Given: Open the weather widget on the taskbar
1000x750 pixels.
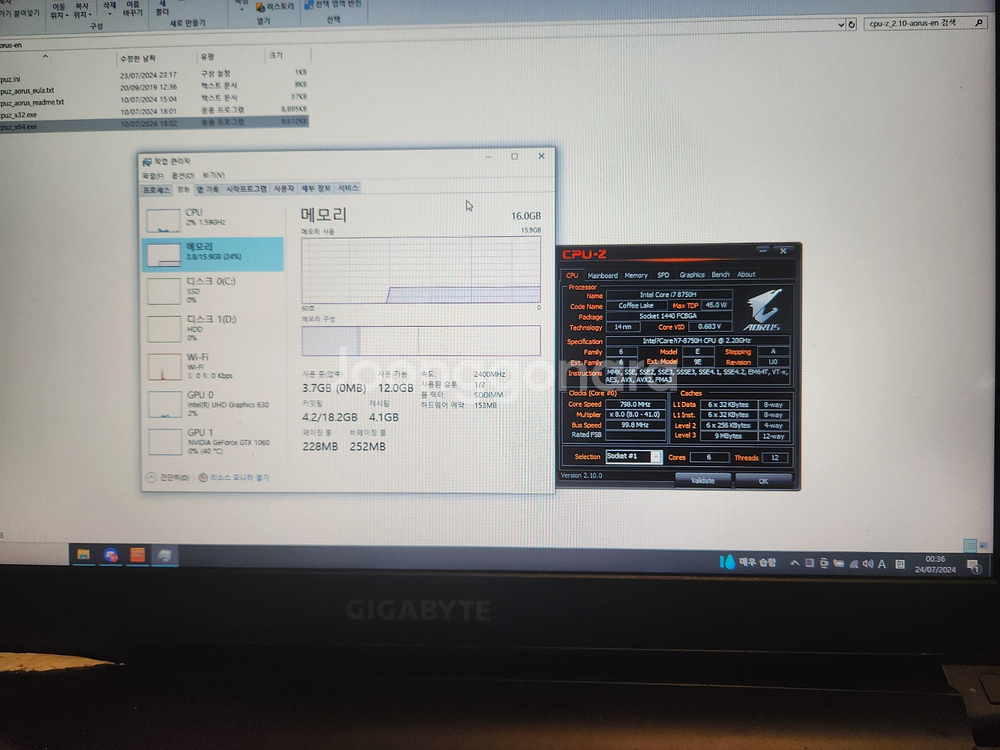Looking at the screenshot, I should pyautogui.click(x=748, y=562).
